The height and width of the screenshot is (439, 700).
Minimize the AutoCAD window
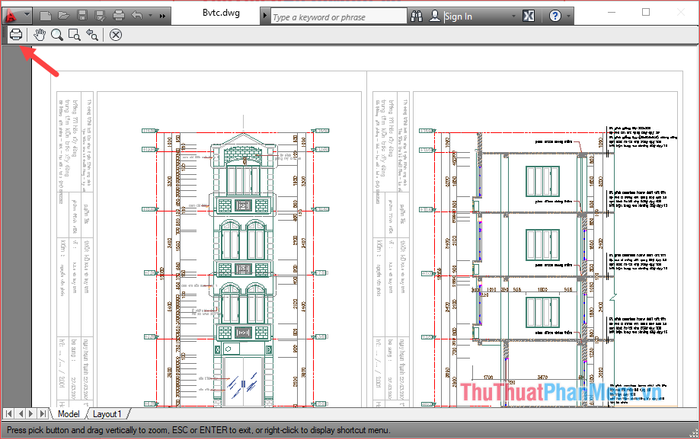click(612, 12)
